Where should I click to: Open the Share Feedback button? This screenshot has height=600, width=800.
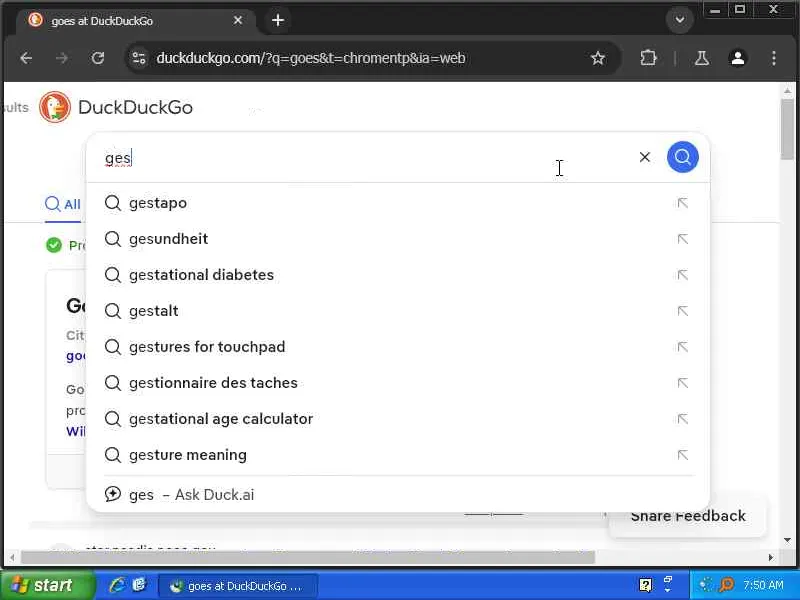(688, 516)
